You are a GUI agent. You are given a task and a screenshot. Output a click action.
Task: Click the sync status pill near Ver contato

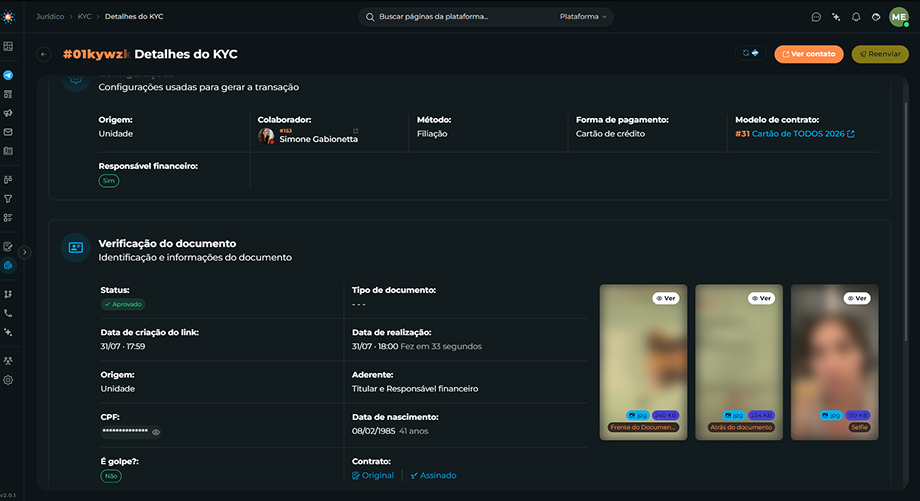click(750, 53)
